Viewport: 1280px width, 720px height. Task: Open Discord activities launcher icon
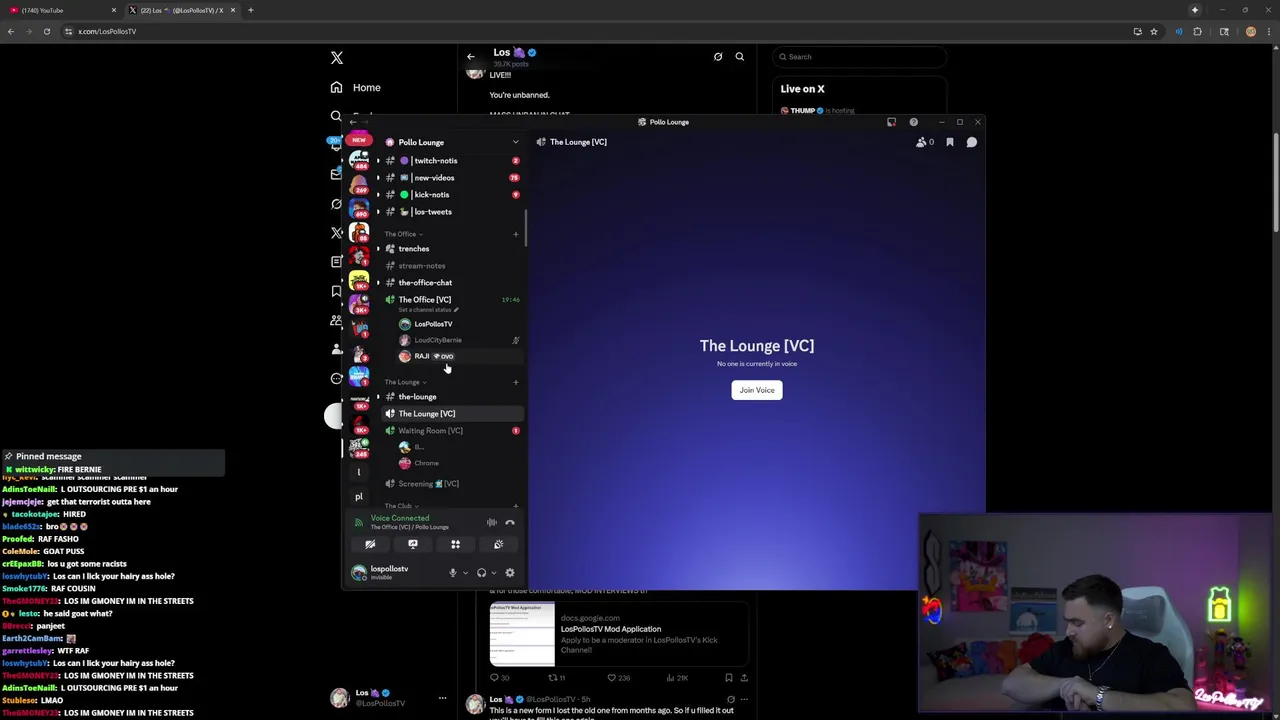tap(455, 544)
